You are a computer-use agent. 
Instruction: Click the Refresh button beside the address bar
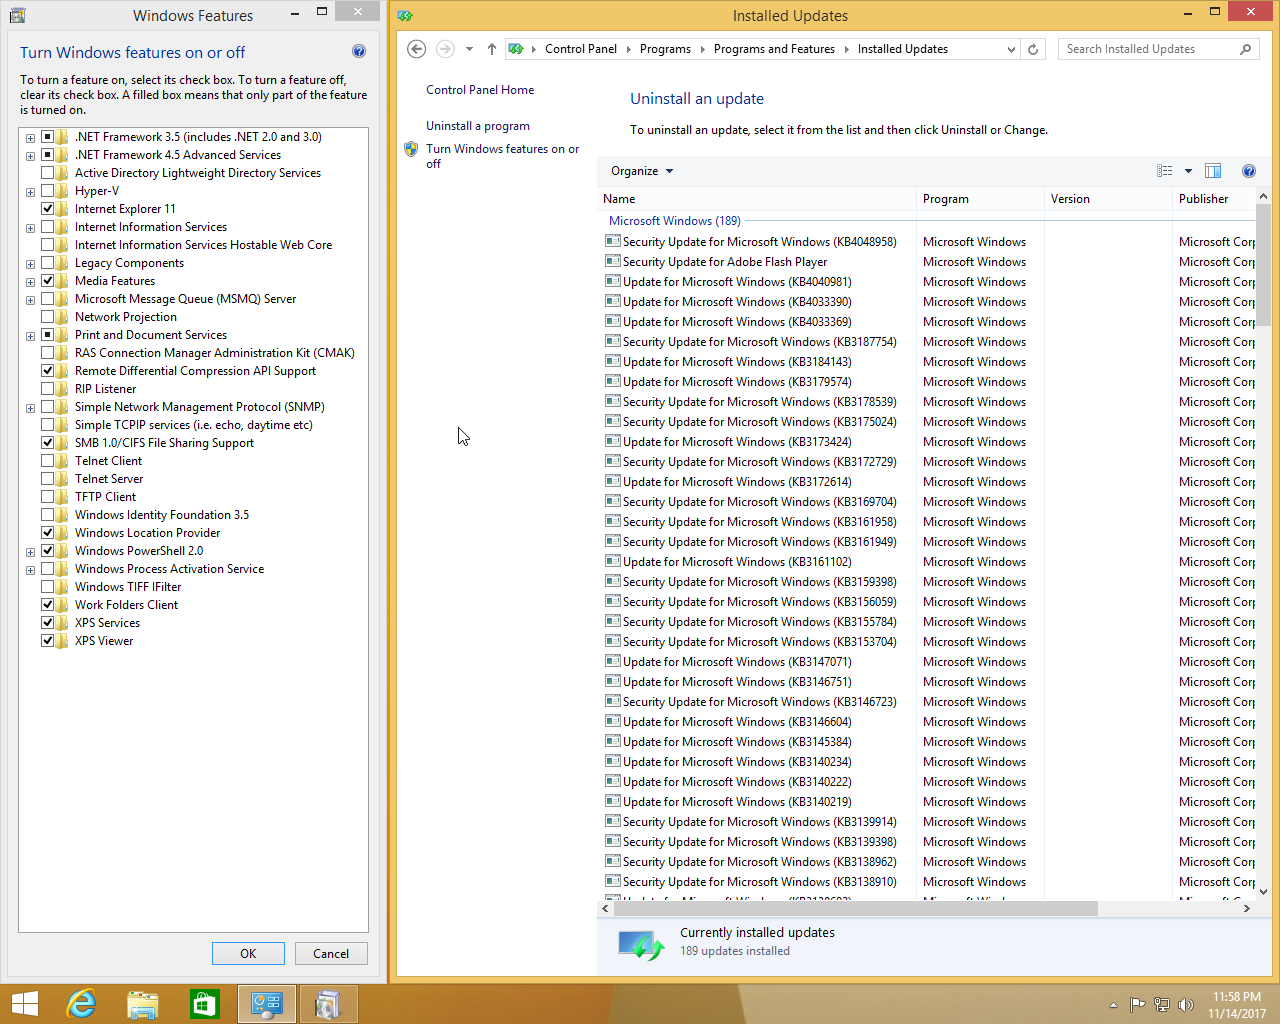pos(1033,49)
